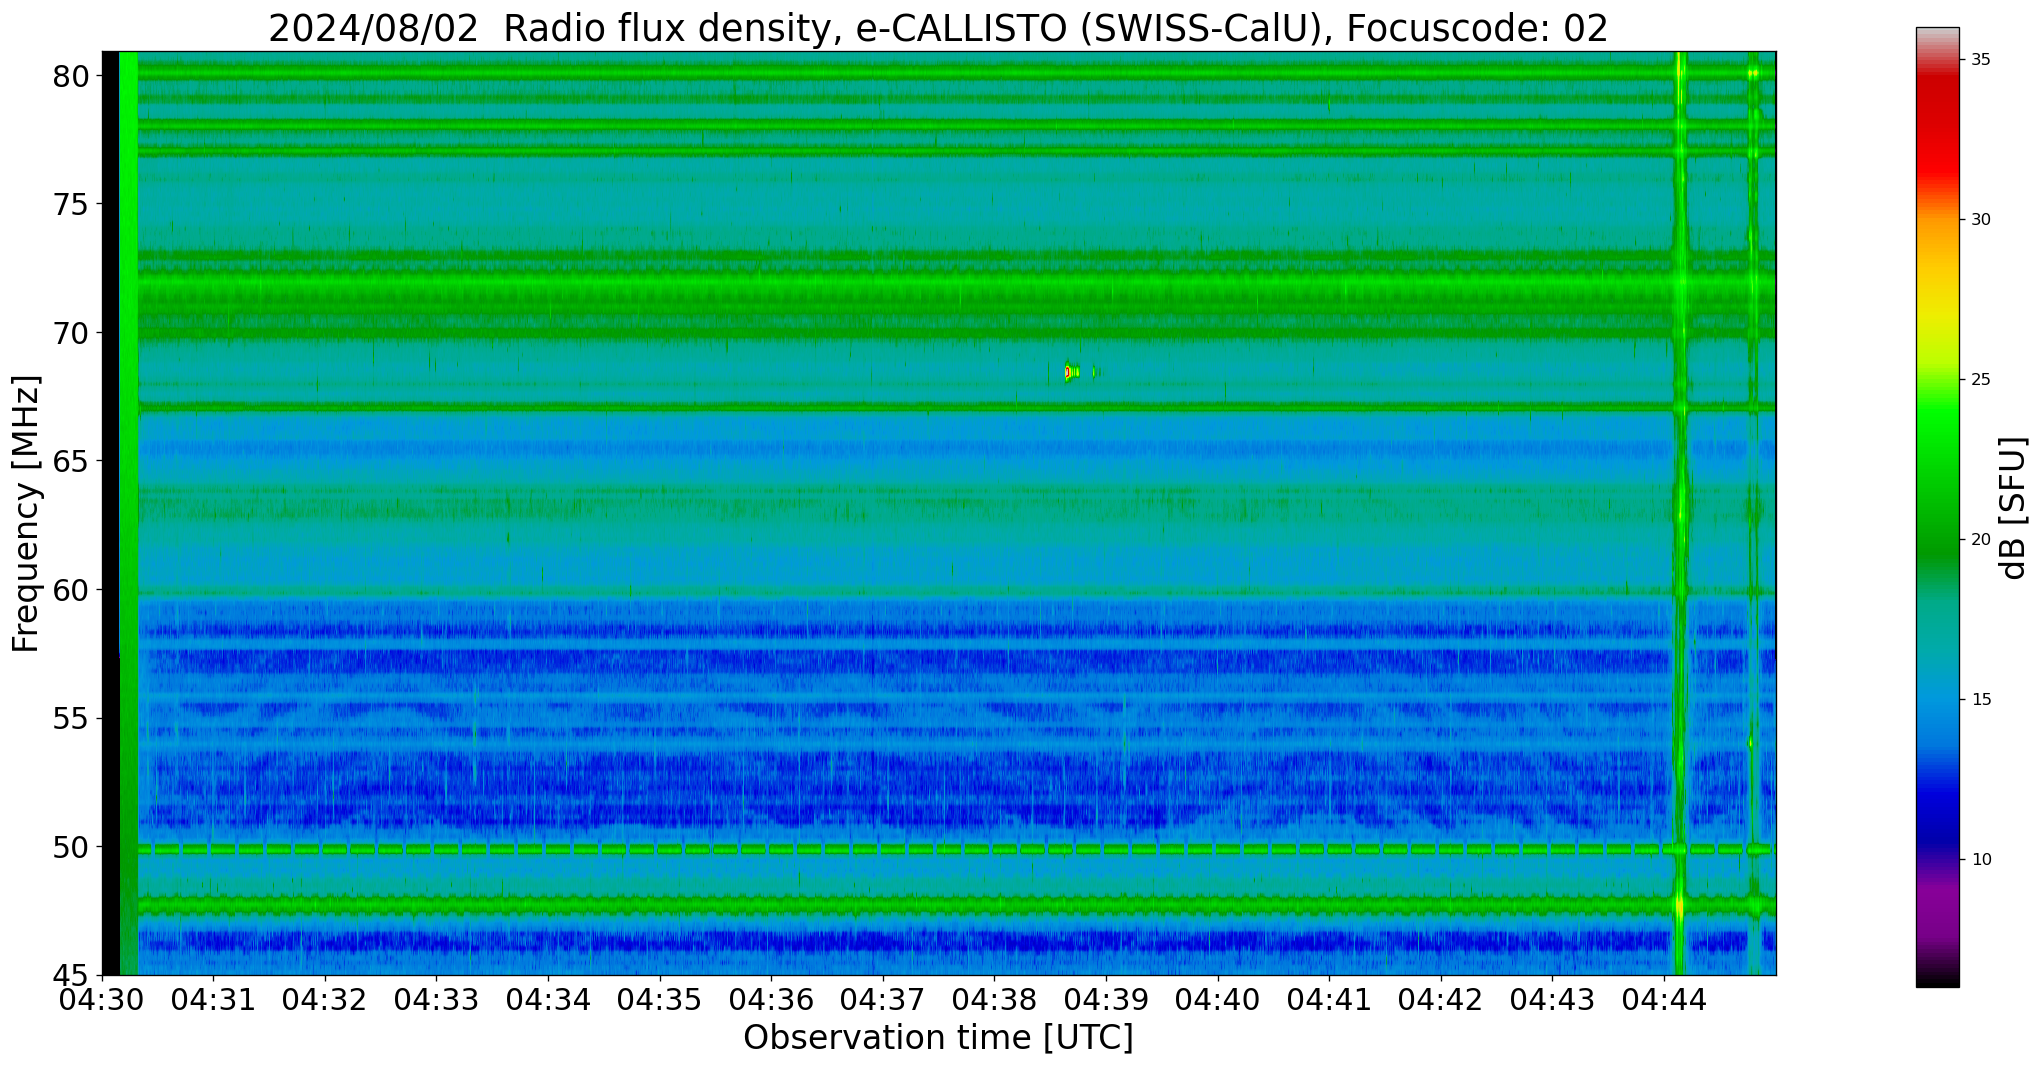This screenshot has width=2043, height=1067.
Task: Click the bright vertical streak at 04:44
Action: 1680,513
